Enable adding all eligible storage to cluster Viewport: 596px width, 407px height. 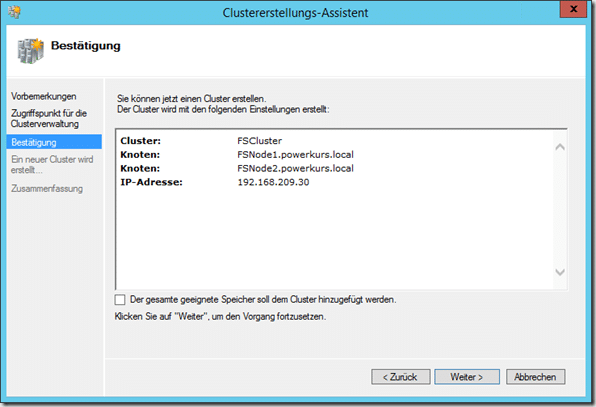[x=120, y=299]
